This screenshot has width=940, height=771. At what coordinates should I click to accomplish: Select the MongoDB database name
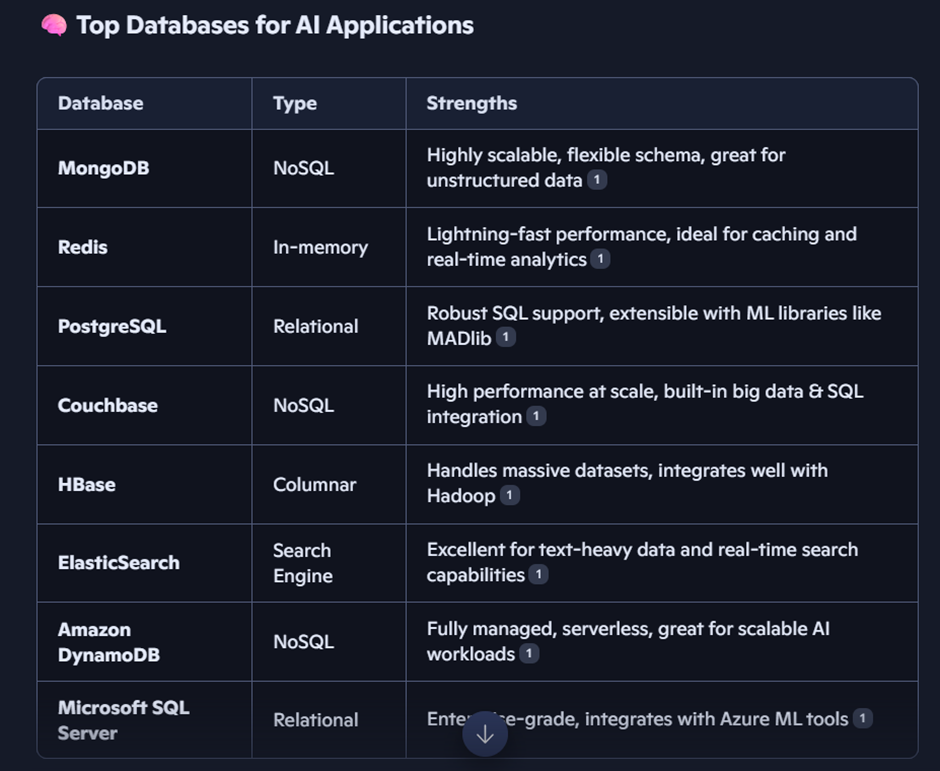pos(104,168)
